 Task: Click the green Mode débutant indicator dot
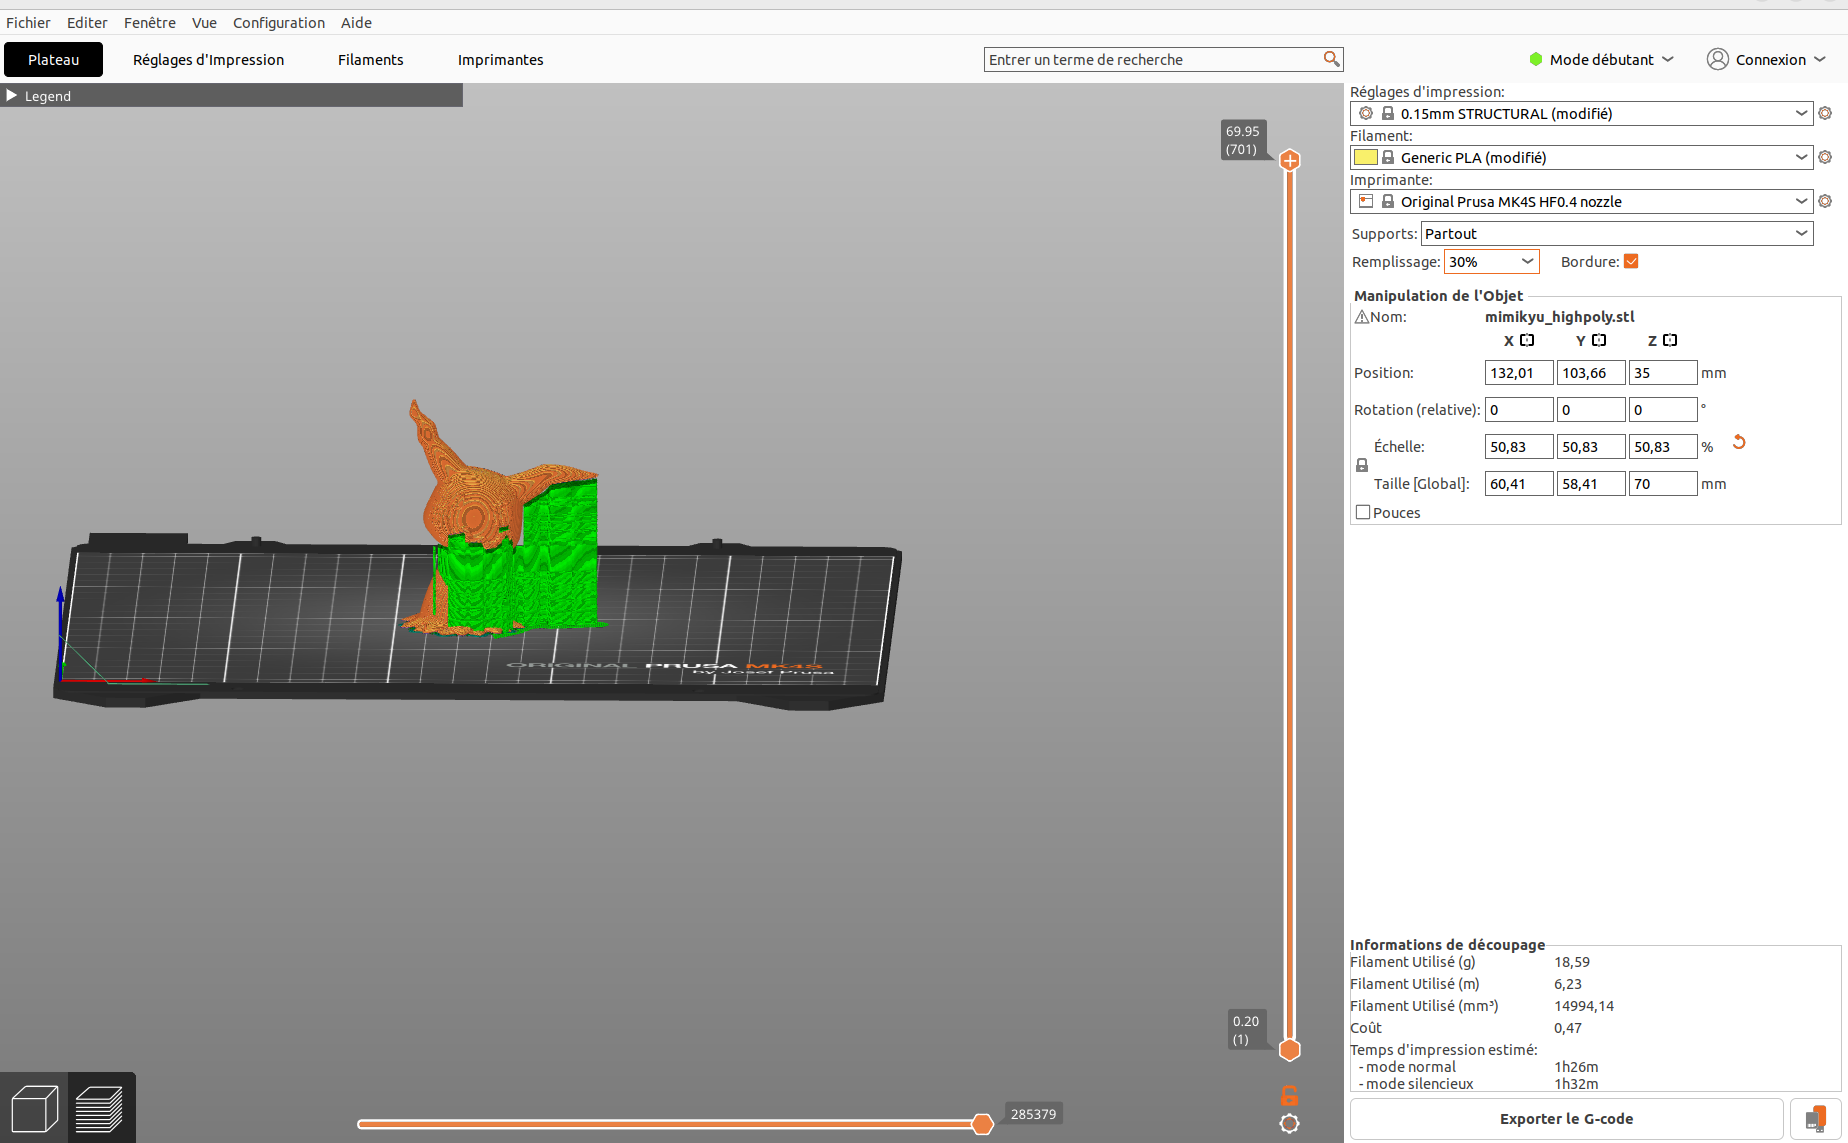1536,59
